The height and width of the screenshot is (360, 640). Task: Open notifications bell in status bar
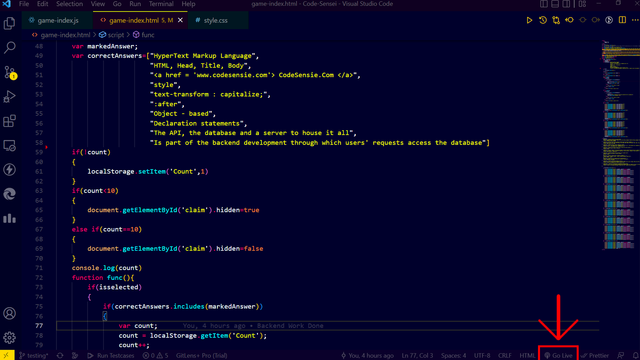(636, 356)
